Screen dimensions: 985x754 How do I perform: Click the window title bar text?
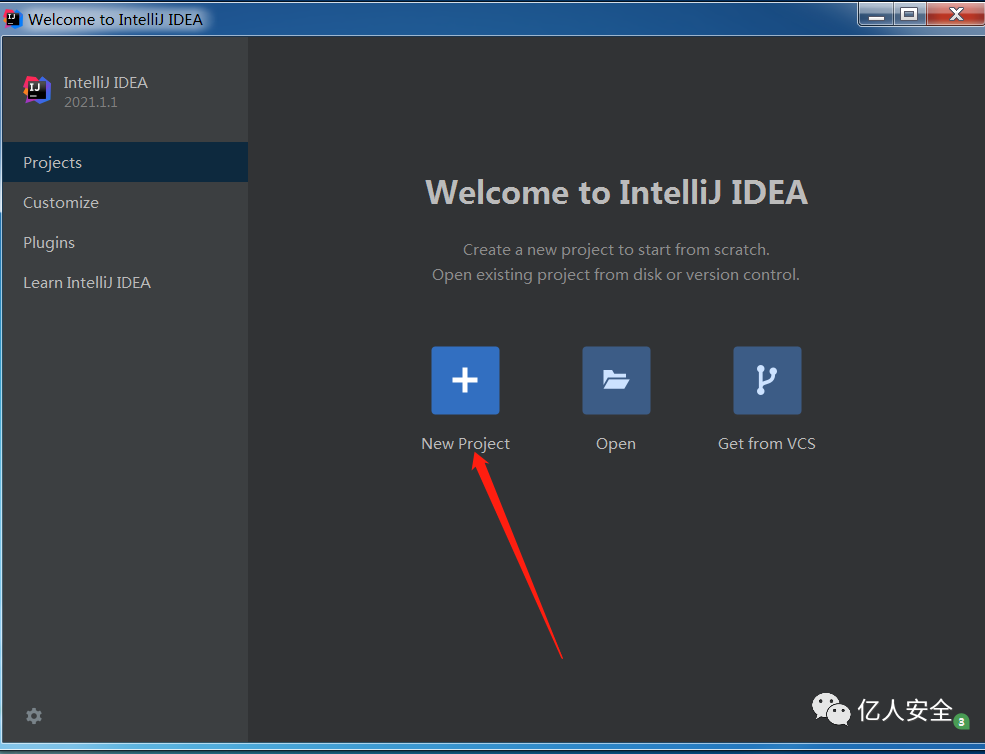click(x=116, y=19)
